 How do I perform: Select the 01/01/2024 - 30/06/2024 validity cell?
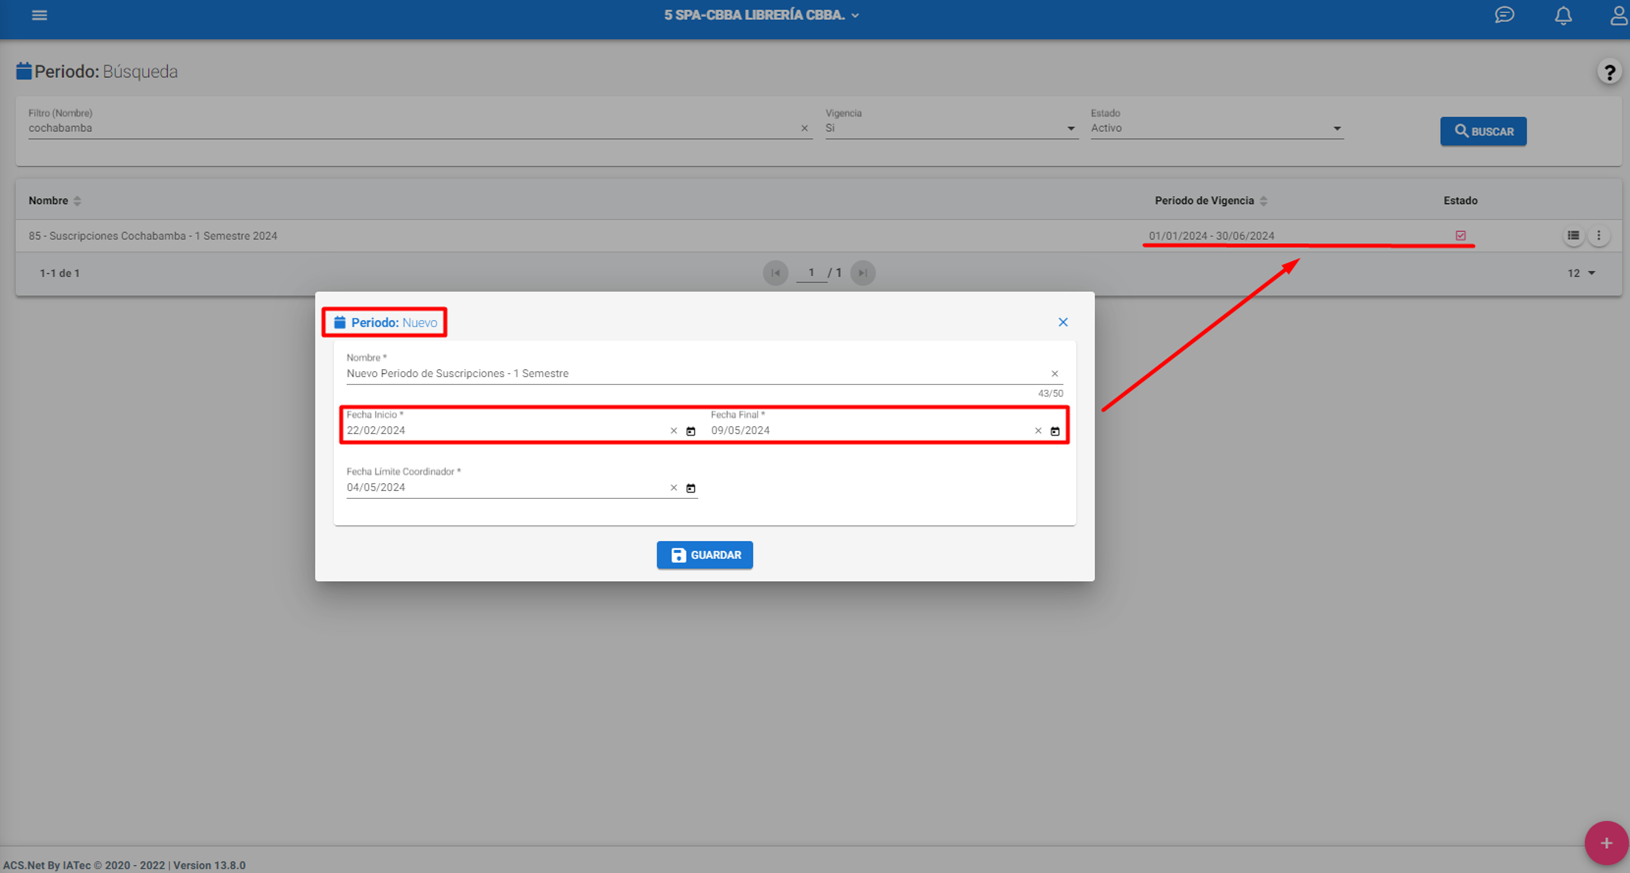coord(1211,236)
